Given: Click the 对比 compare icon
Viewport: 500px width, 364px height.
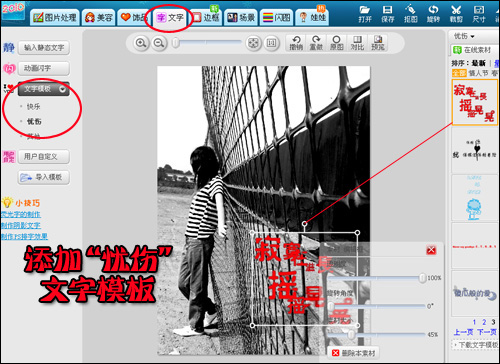Looking at the screenshot, I should [x=357, y=43].
